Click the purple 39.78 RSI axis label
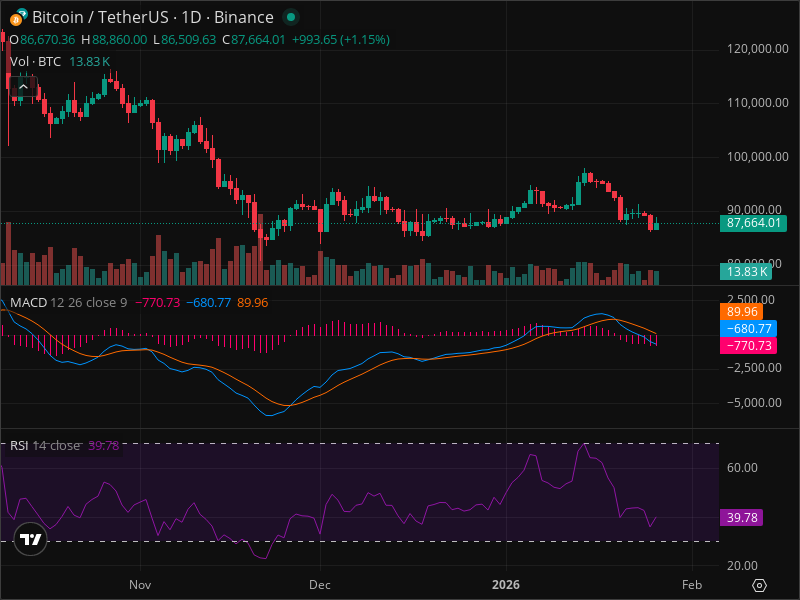This screenshot has height=600, width=800. [741, 518]
